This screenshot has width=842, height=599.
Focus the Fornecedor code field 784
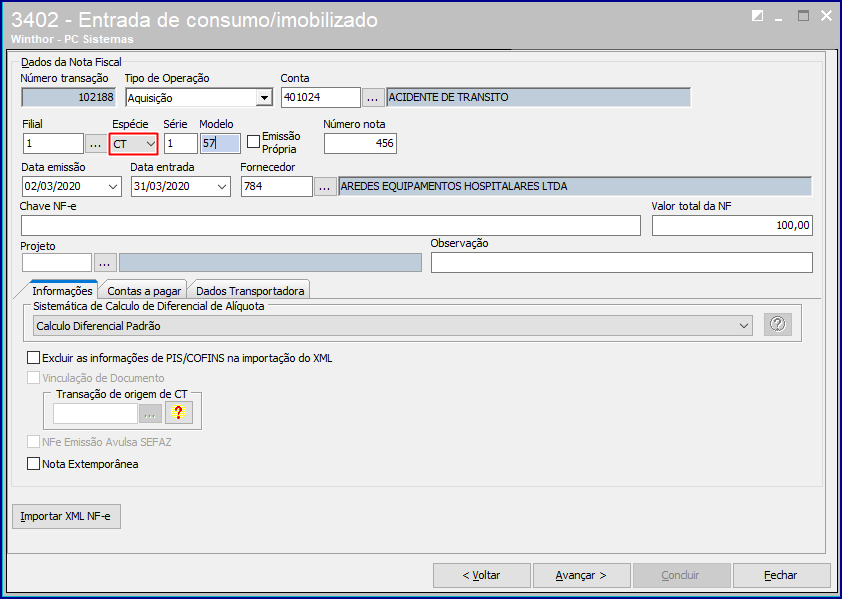(277, 186)
